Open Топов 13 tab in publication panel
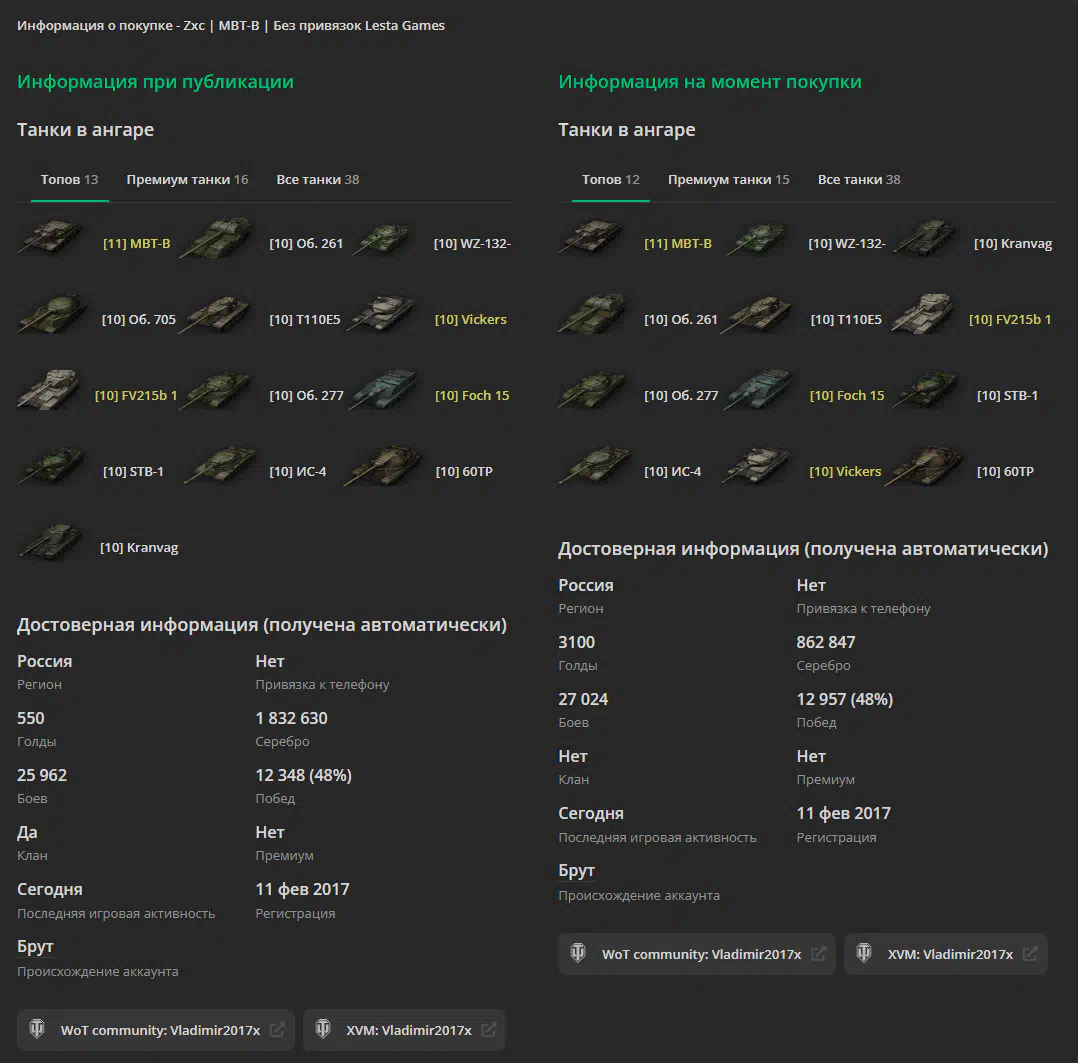 tap(69, 179)
